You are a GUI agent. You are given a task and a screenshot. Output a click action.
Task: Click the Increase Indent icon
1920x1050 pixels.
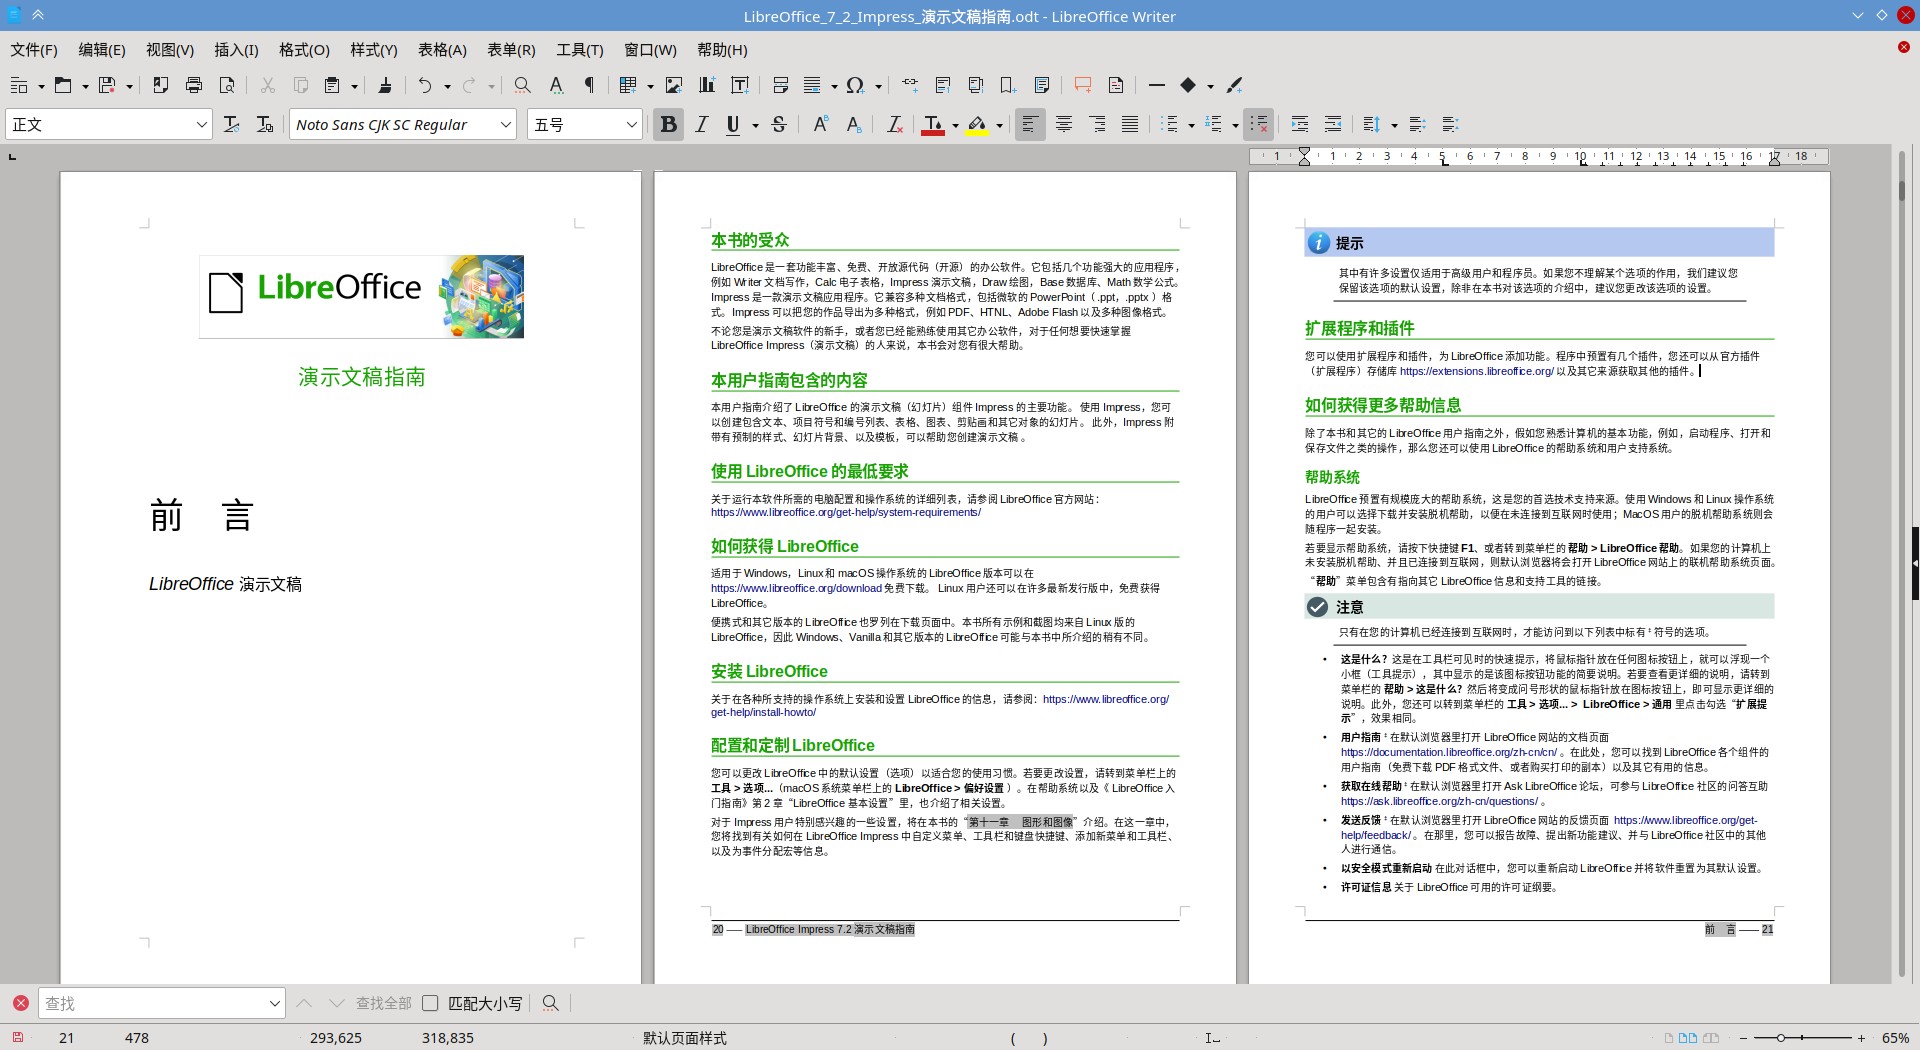[x=1300, y=124]
